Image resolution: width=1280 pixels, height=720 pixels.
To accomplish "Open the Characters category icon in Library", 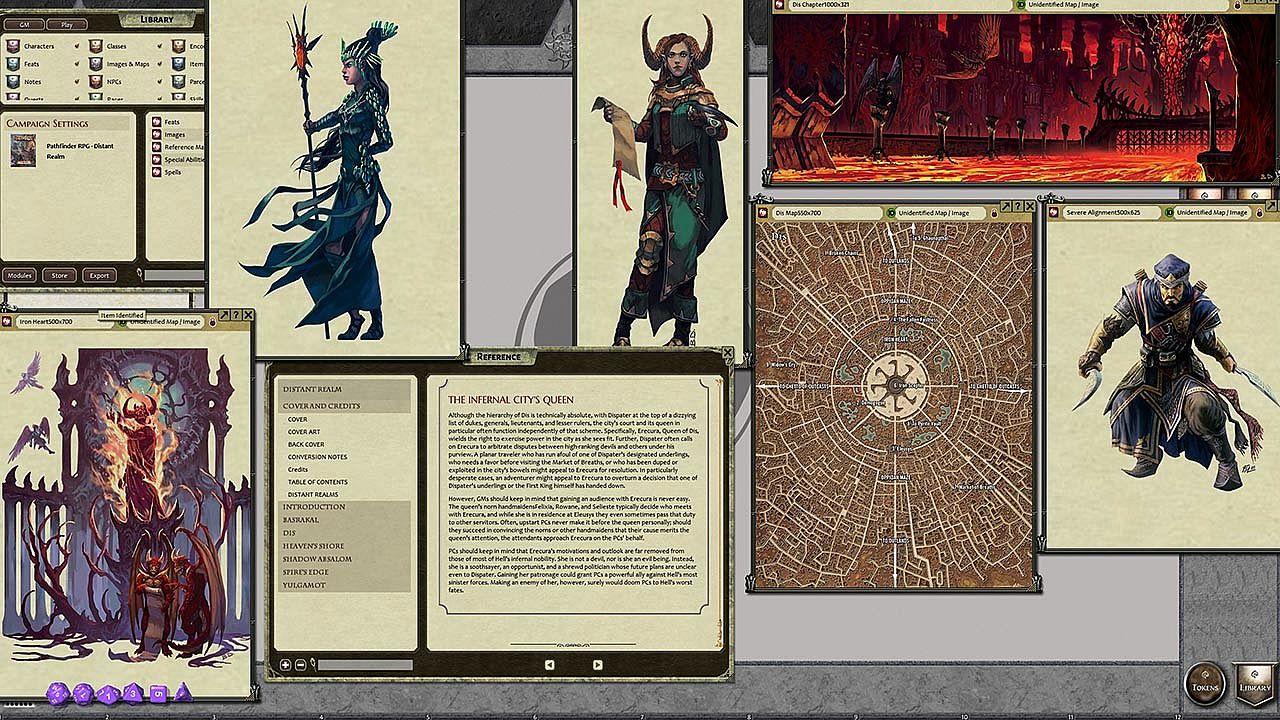I will [x=12, y=46].
